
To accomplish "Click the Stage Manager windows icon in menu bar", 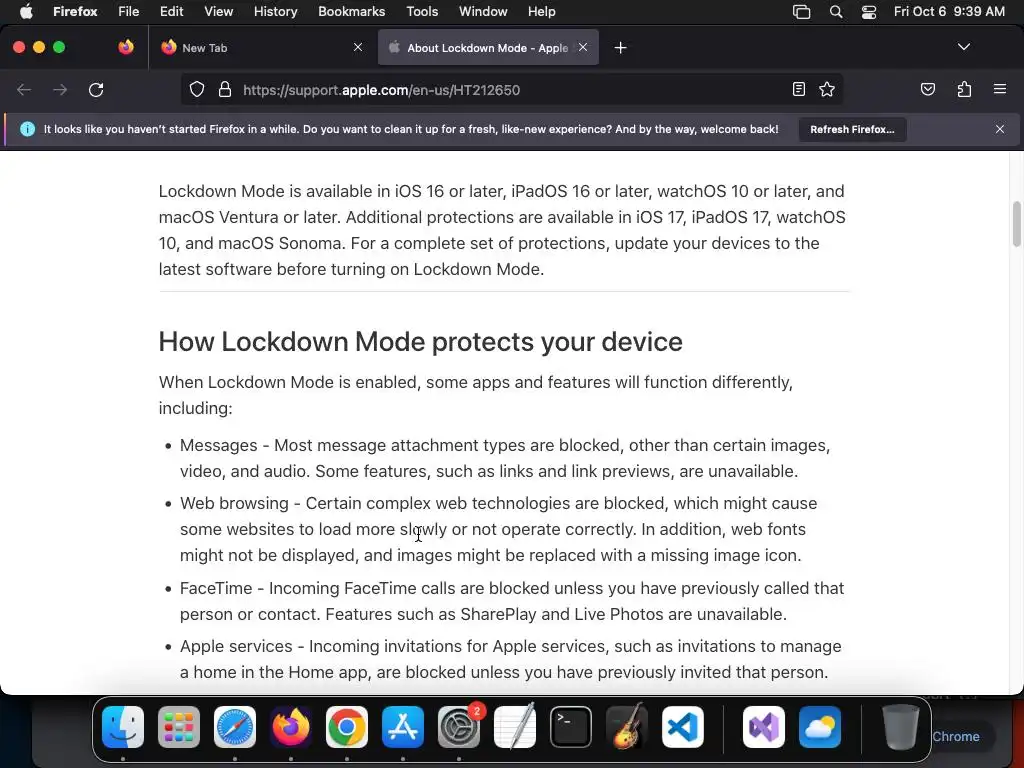I will 801,12.
